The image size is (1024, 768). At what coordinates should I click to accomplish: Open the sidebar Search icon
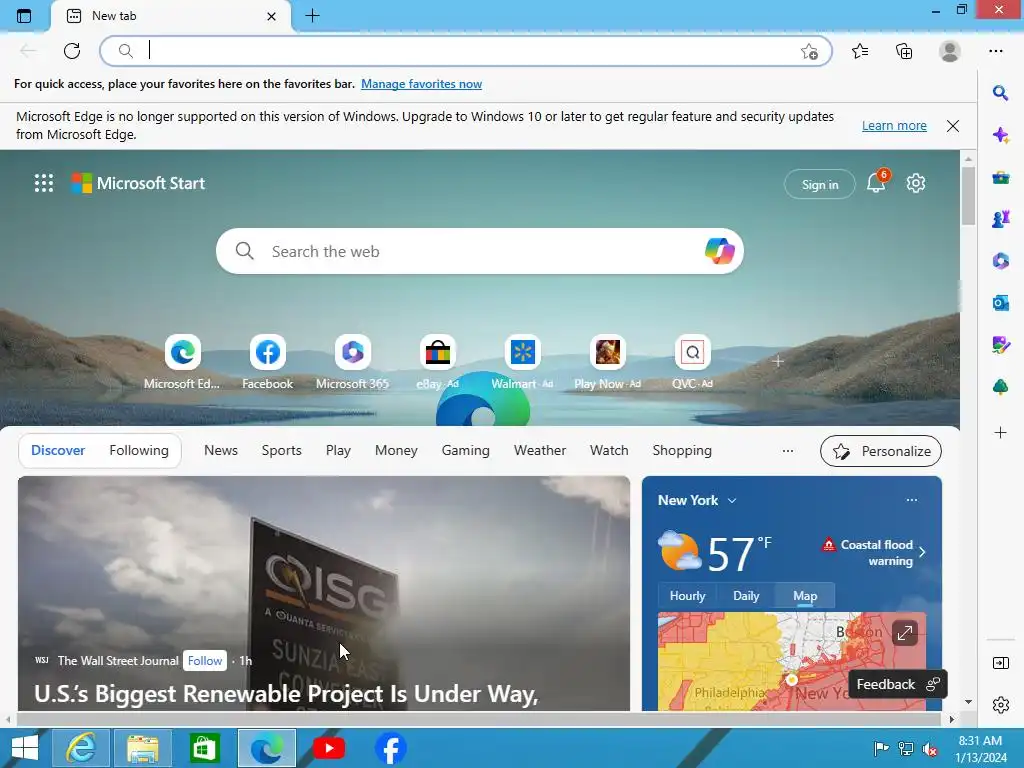[x=1000, y=93]
